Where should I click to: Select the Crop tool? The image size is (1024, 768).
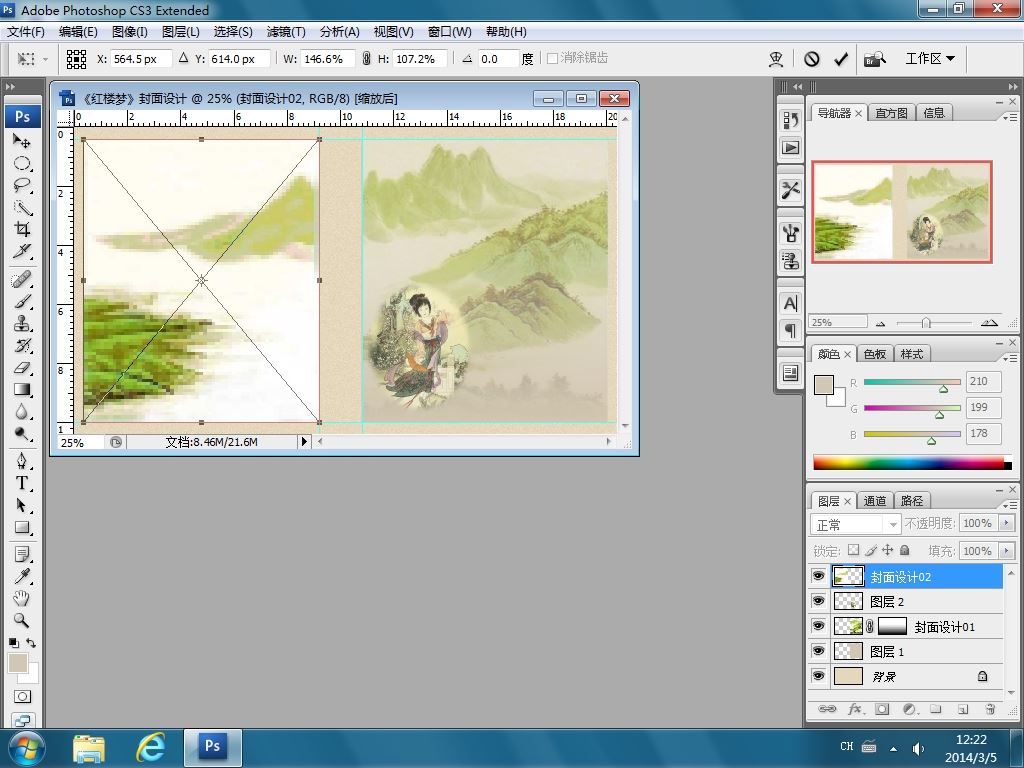tap(22, 229)
